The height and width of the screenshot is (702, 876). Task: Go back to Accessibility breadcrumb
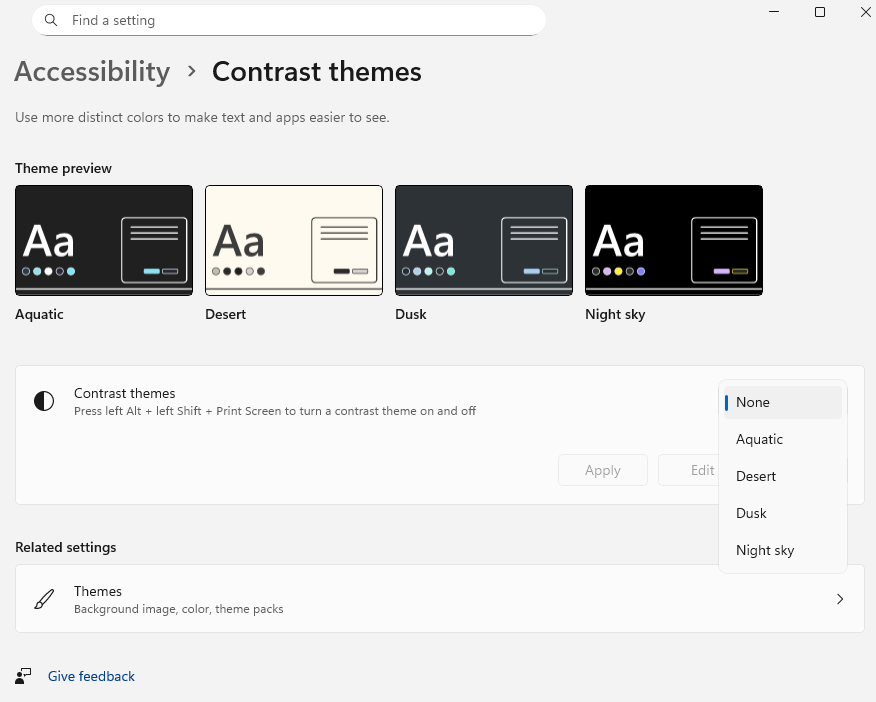coord(92,72)
